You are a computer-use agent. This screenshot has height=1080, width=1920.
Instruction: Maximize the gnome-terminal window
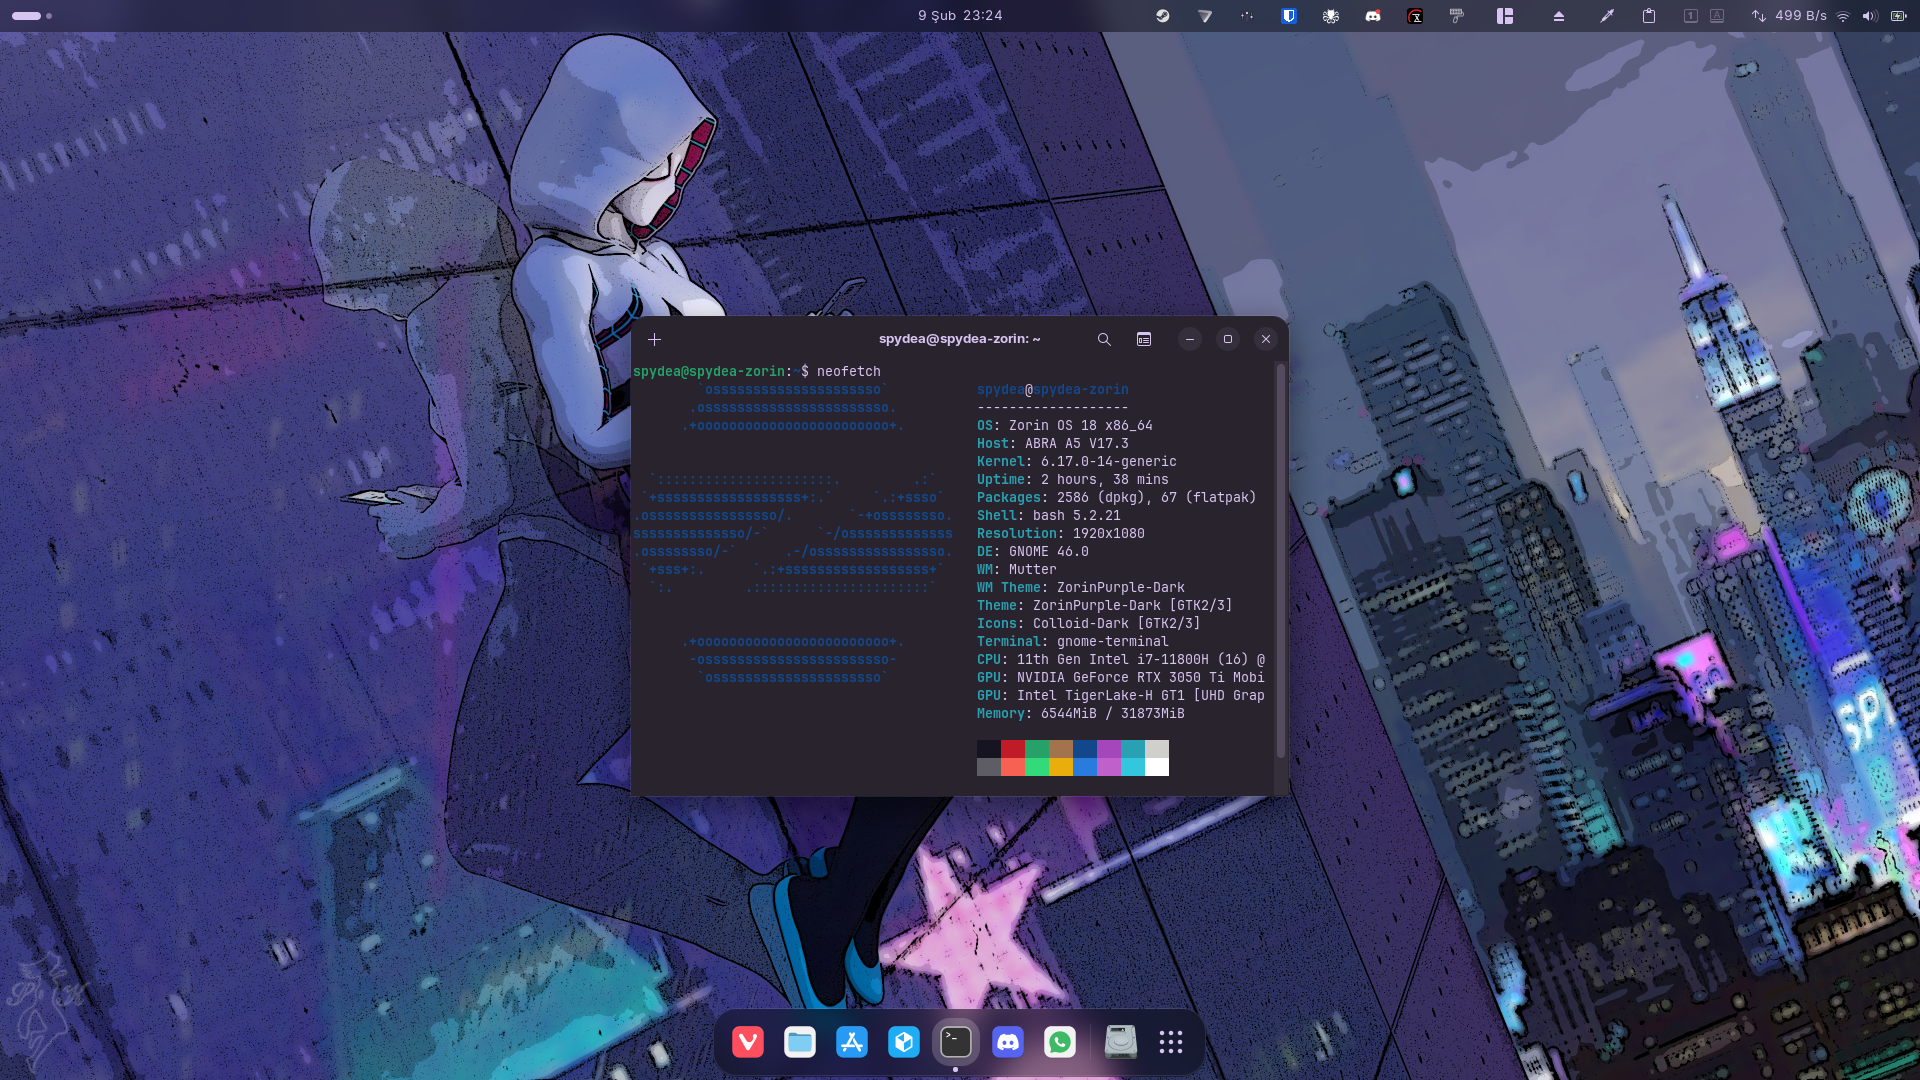(1228, 339)
